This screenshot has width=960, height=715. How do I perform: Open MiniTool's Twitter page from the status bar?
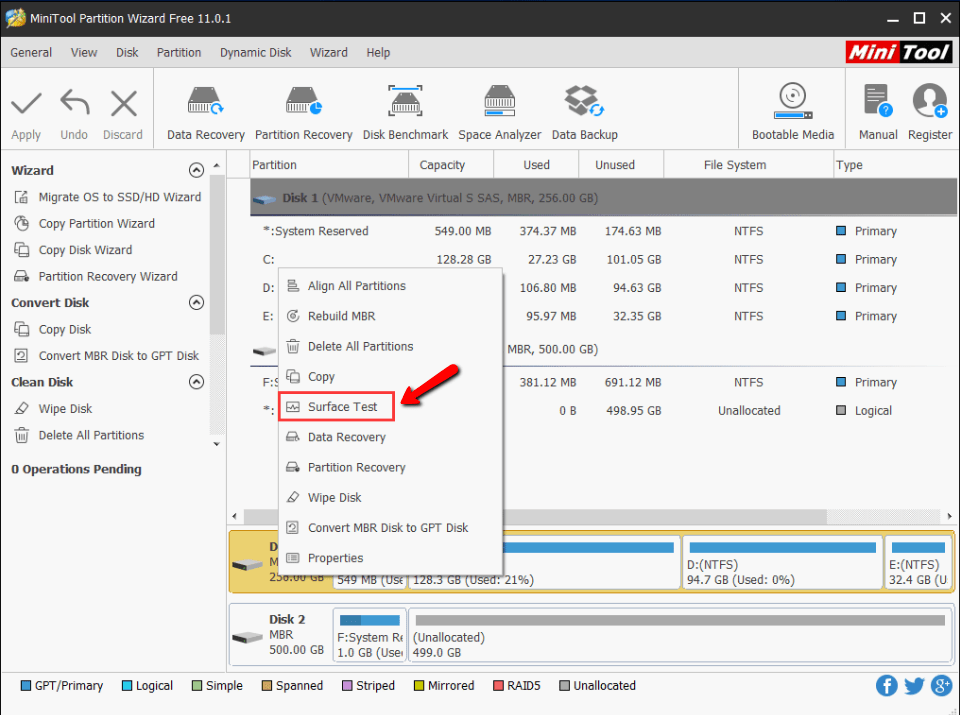tap(914, 686)
